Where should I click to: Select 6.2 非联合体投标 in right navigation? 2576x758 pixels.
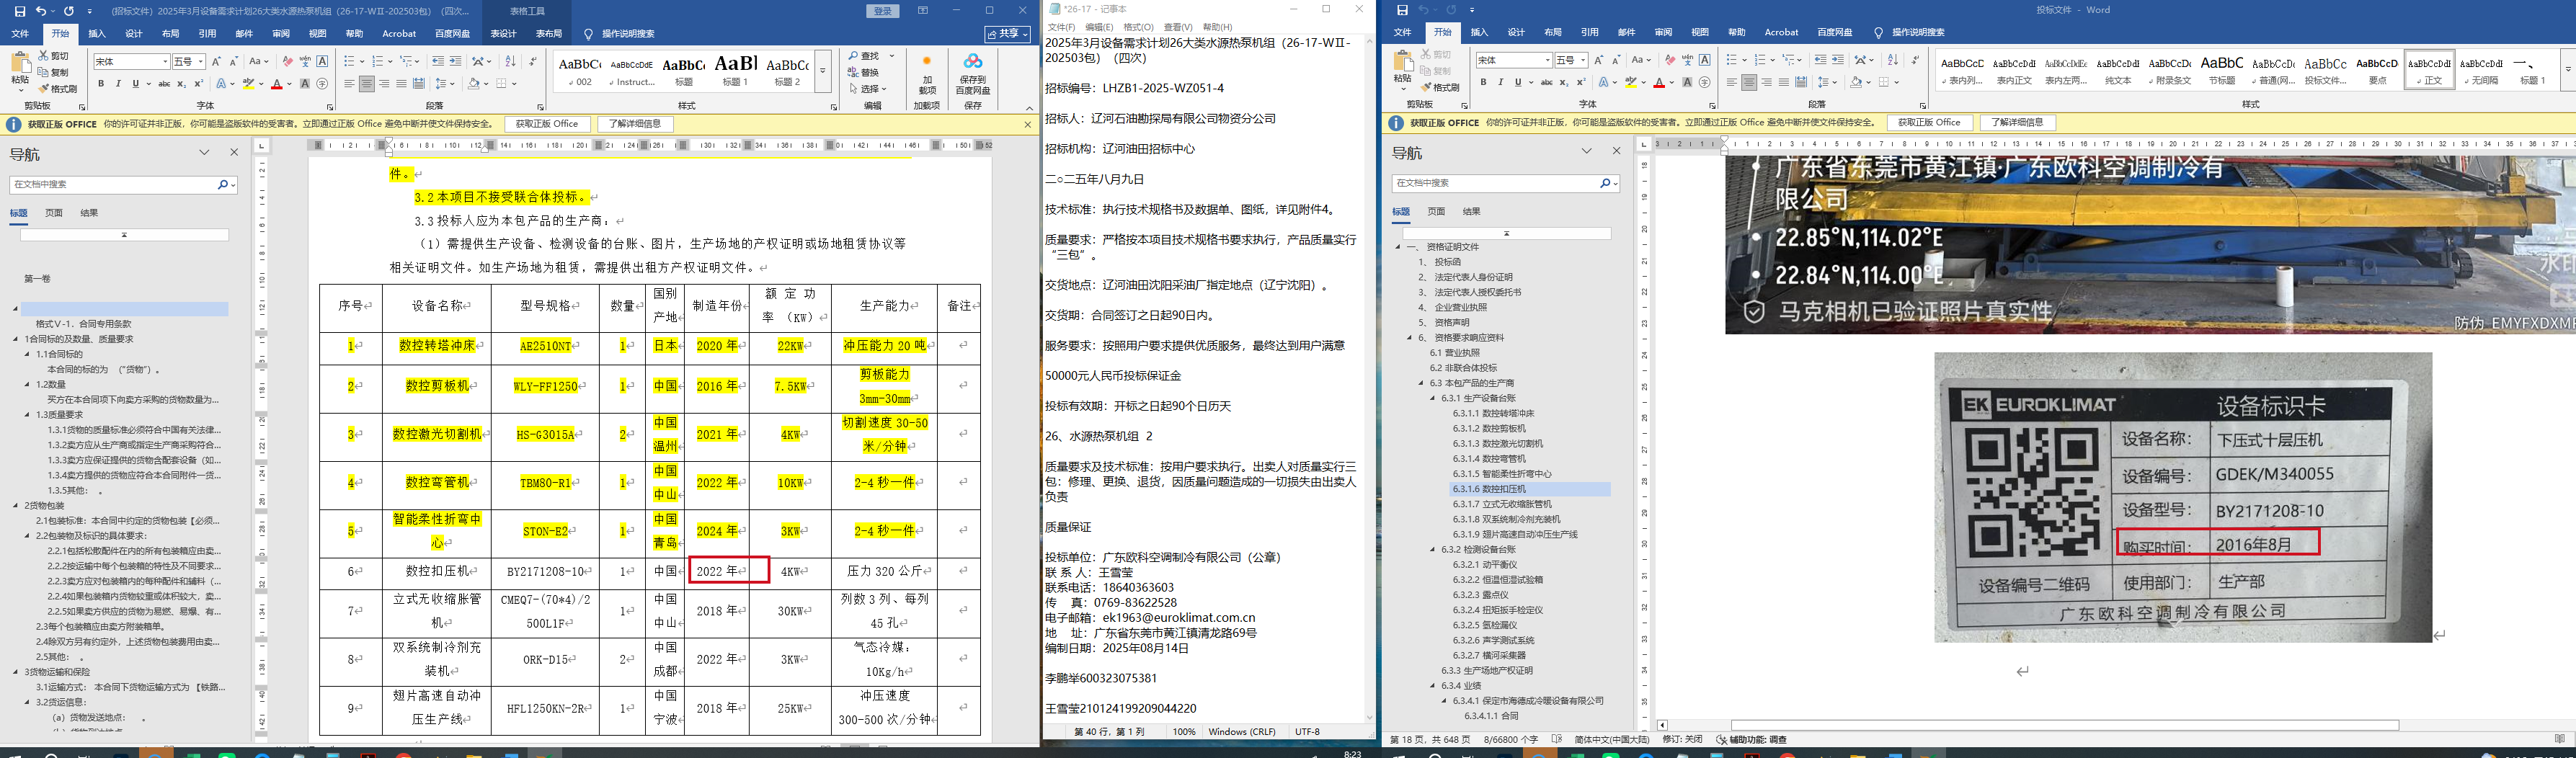[1463, 368]
